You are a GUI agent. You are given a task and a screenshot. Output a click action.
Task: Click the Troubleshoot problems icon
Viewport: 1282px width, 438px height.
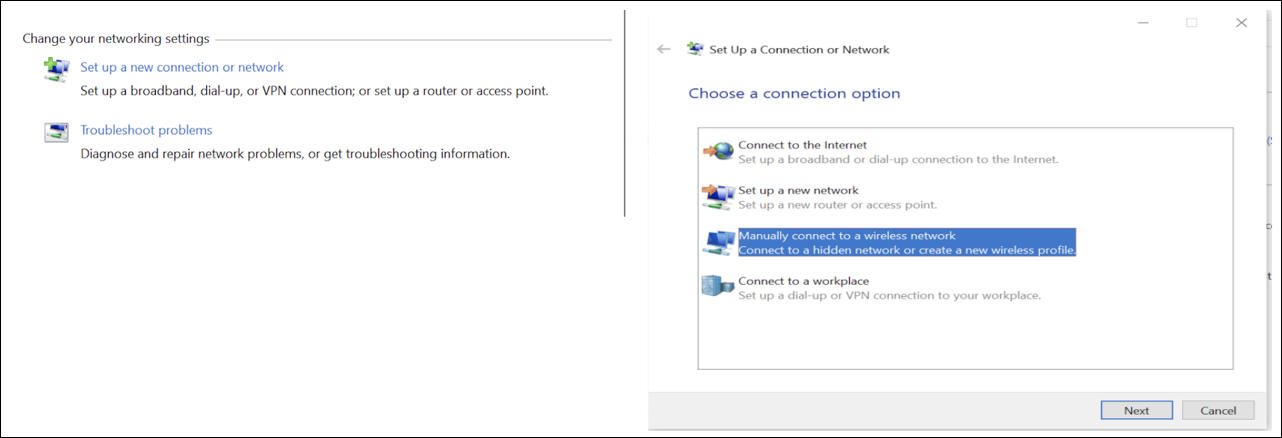tap(56, 132)
